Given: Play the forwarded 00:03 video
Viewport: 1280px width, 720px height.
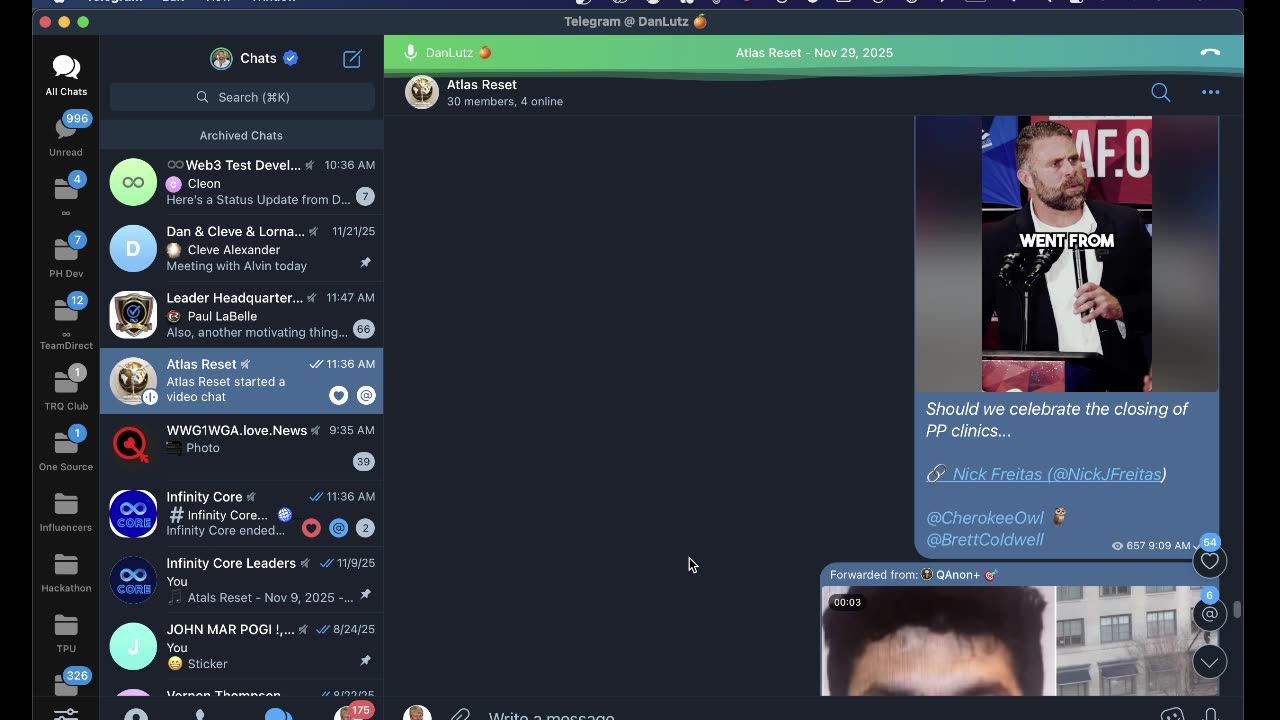Looking at the screenshot, I should pos(1020,640).
